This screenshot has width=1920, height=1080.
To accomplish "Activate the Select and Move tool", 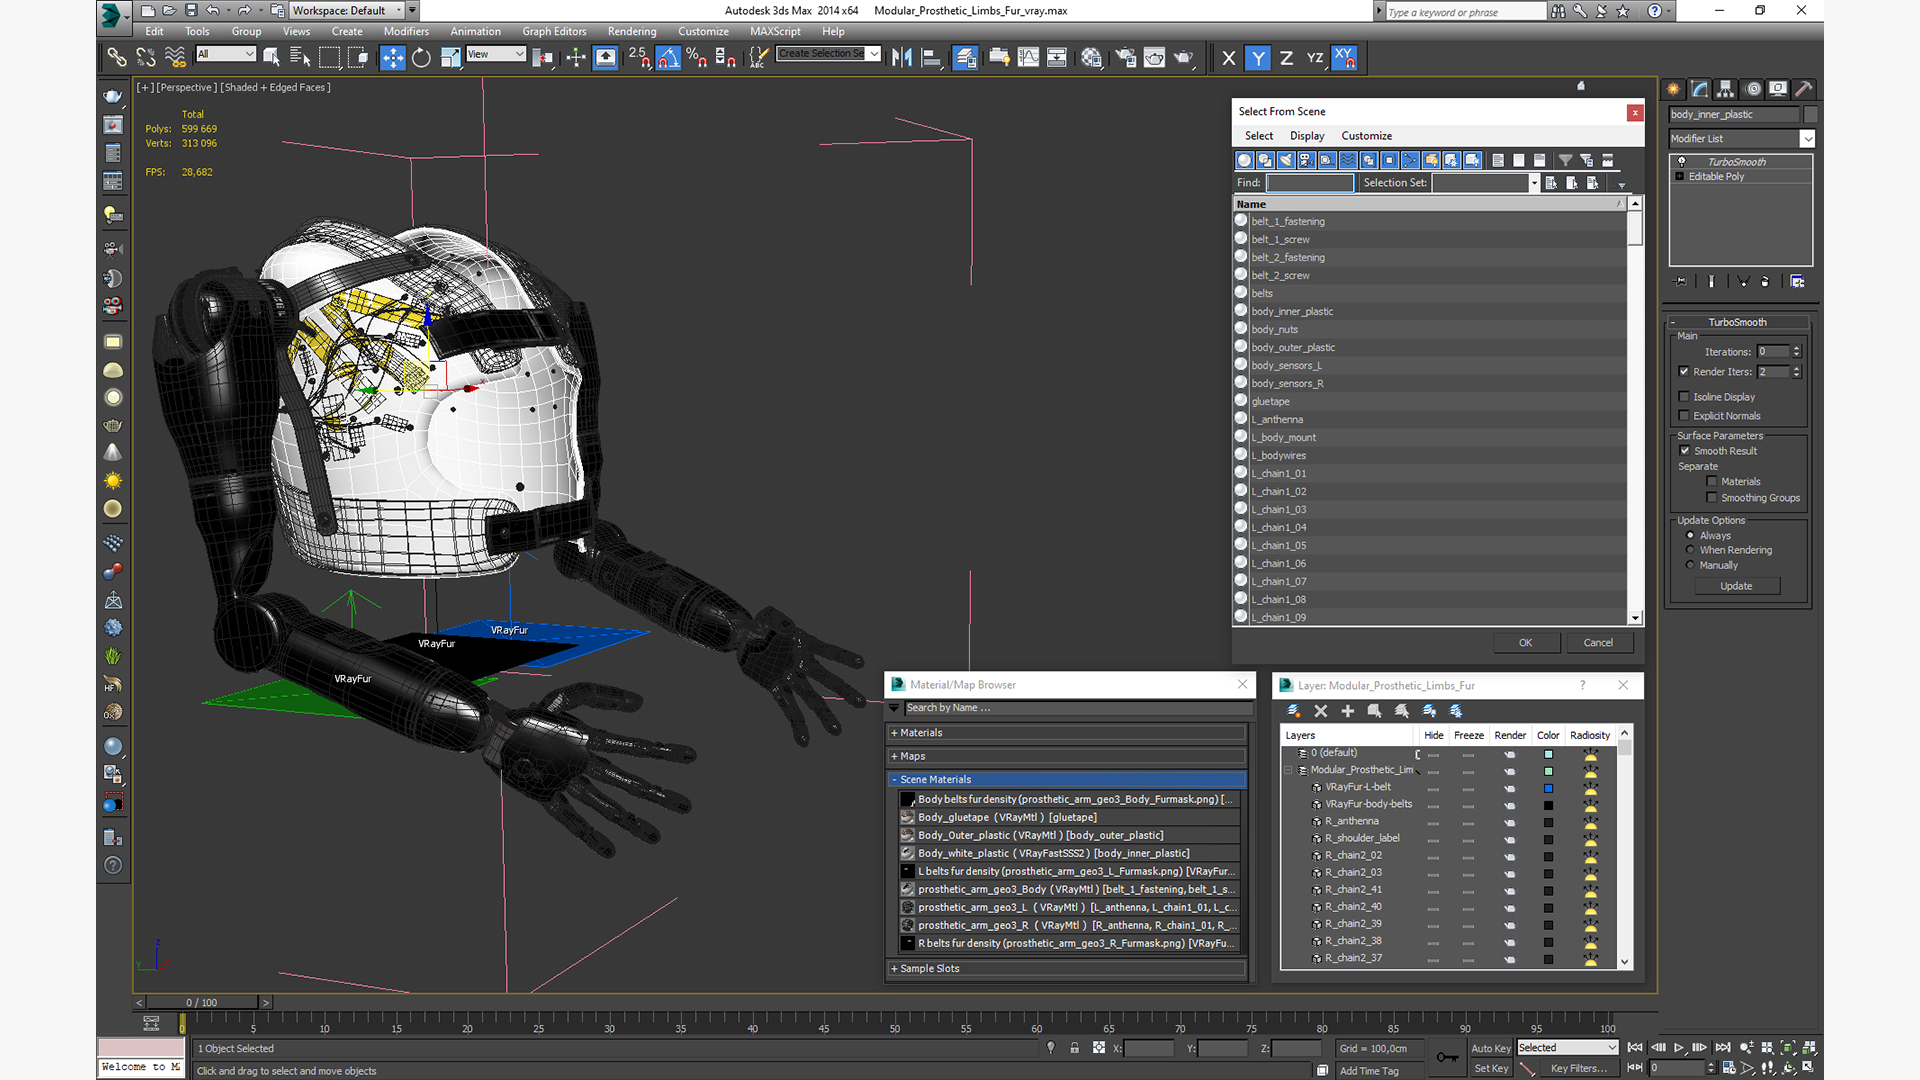I will pyautogui.click(x=392, y=58).
